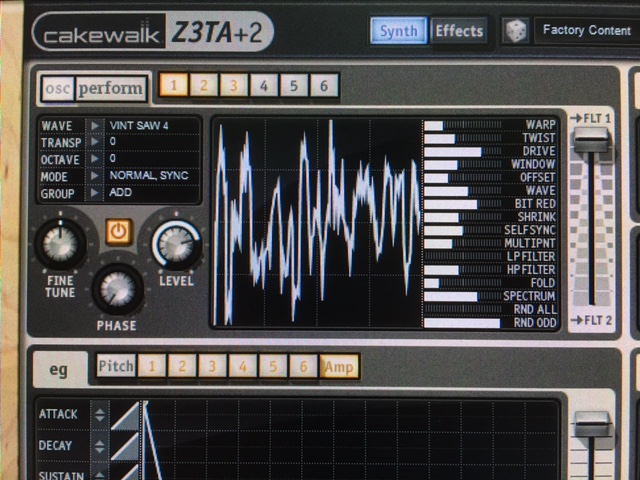Adjust the LP FILTER shaper bar
The height and width of the screenshot is (480, 640).
click(x=462, y=257)
